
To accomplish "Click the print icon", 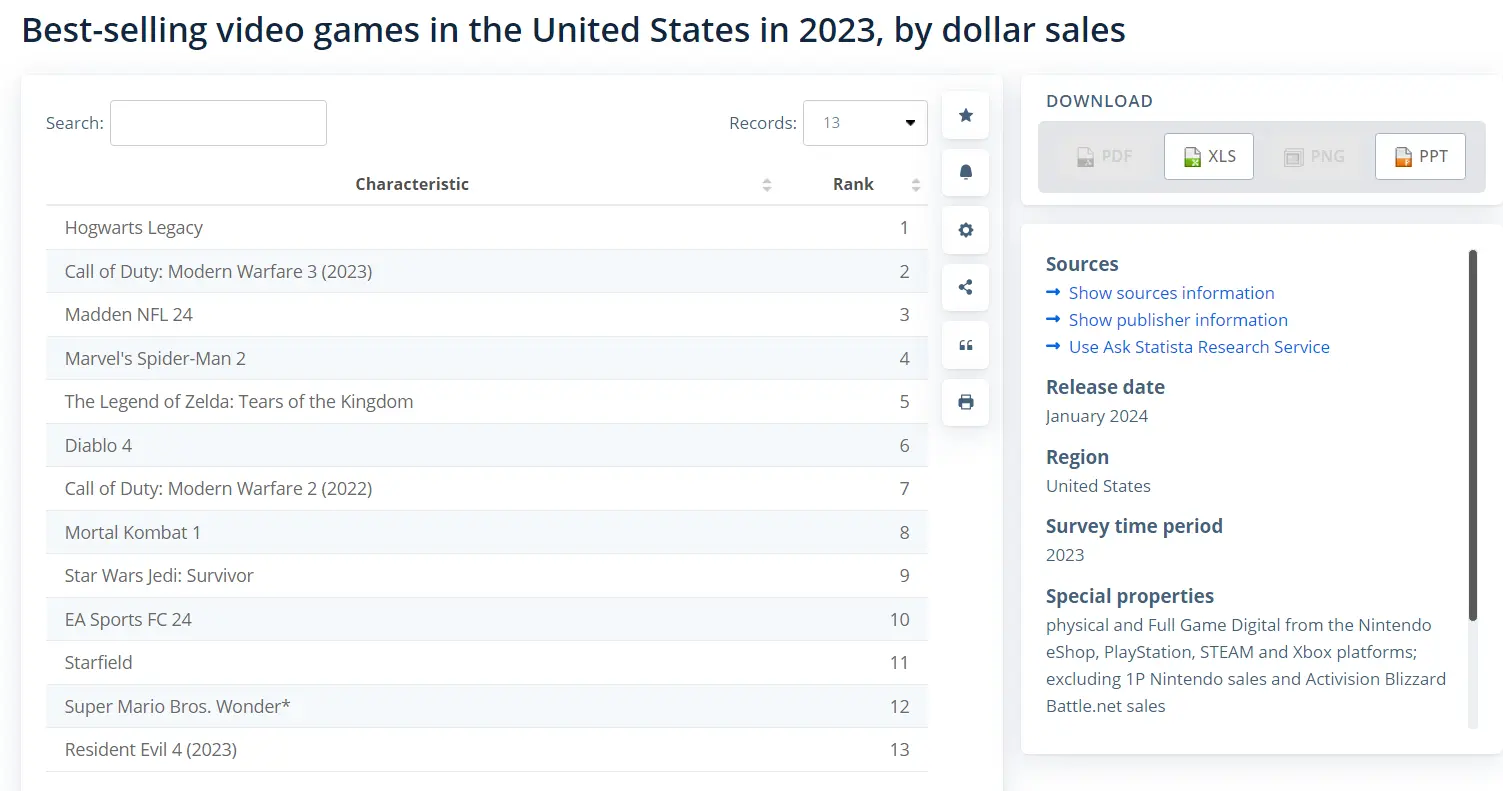I will (x=966, y=402).
